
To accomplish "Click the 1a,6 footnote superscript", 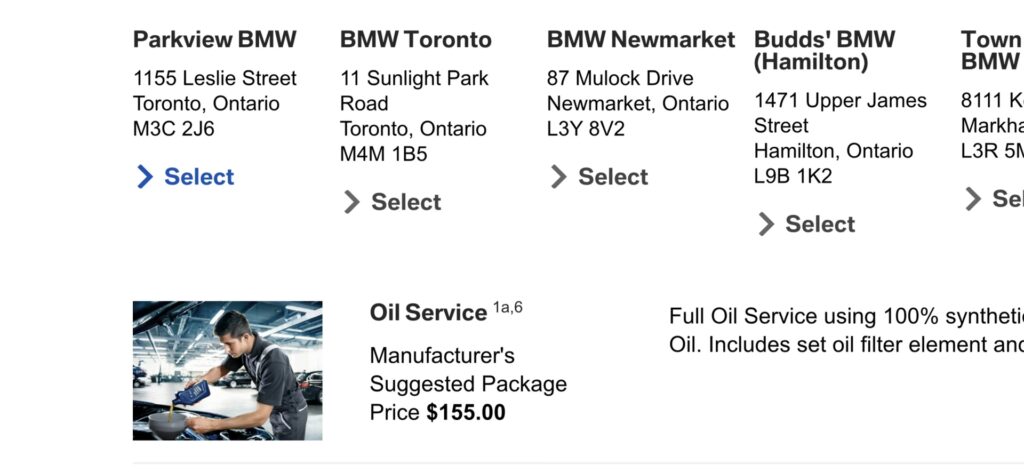I will tap(507, 308).
